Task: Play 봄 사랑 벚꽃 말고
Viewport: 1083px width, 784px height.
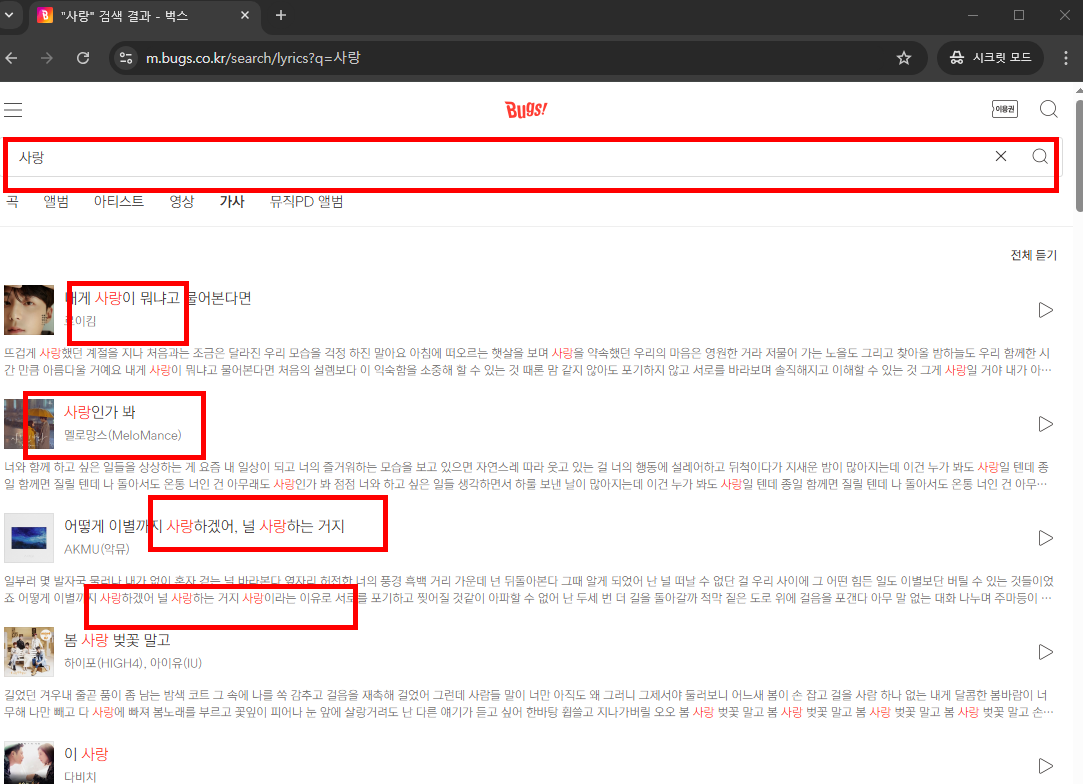Action: pyautogui.click(x=1046, y=651)
